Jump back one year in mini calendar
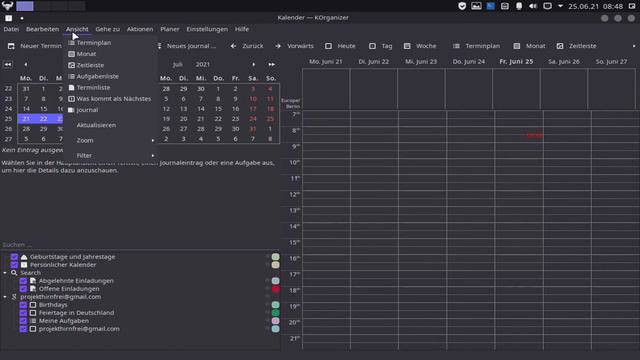 8,64
